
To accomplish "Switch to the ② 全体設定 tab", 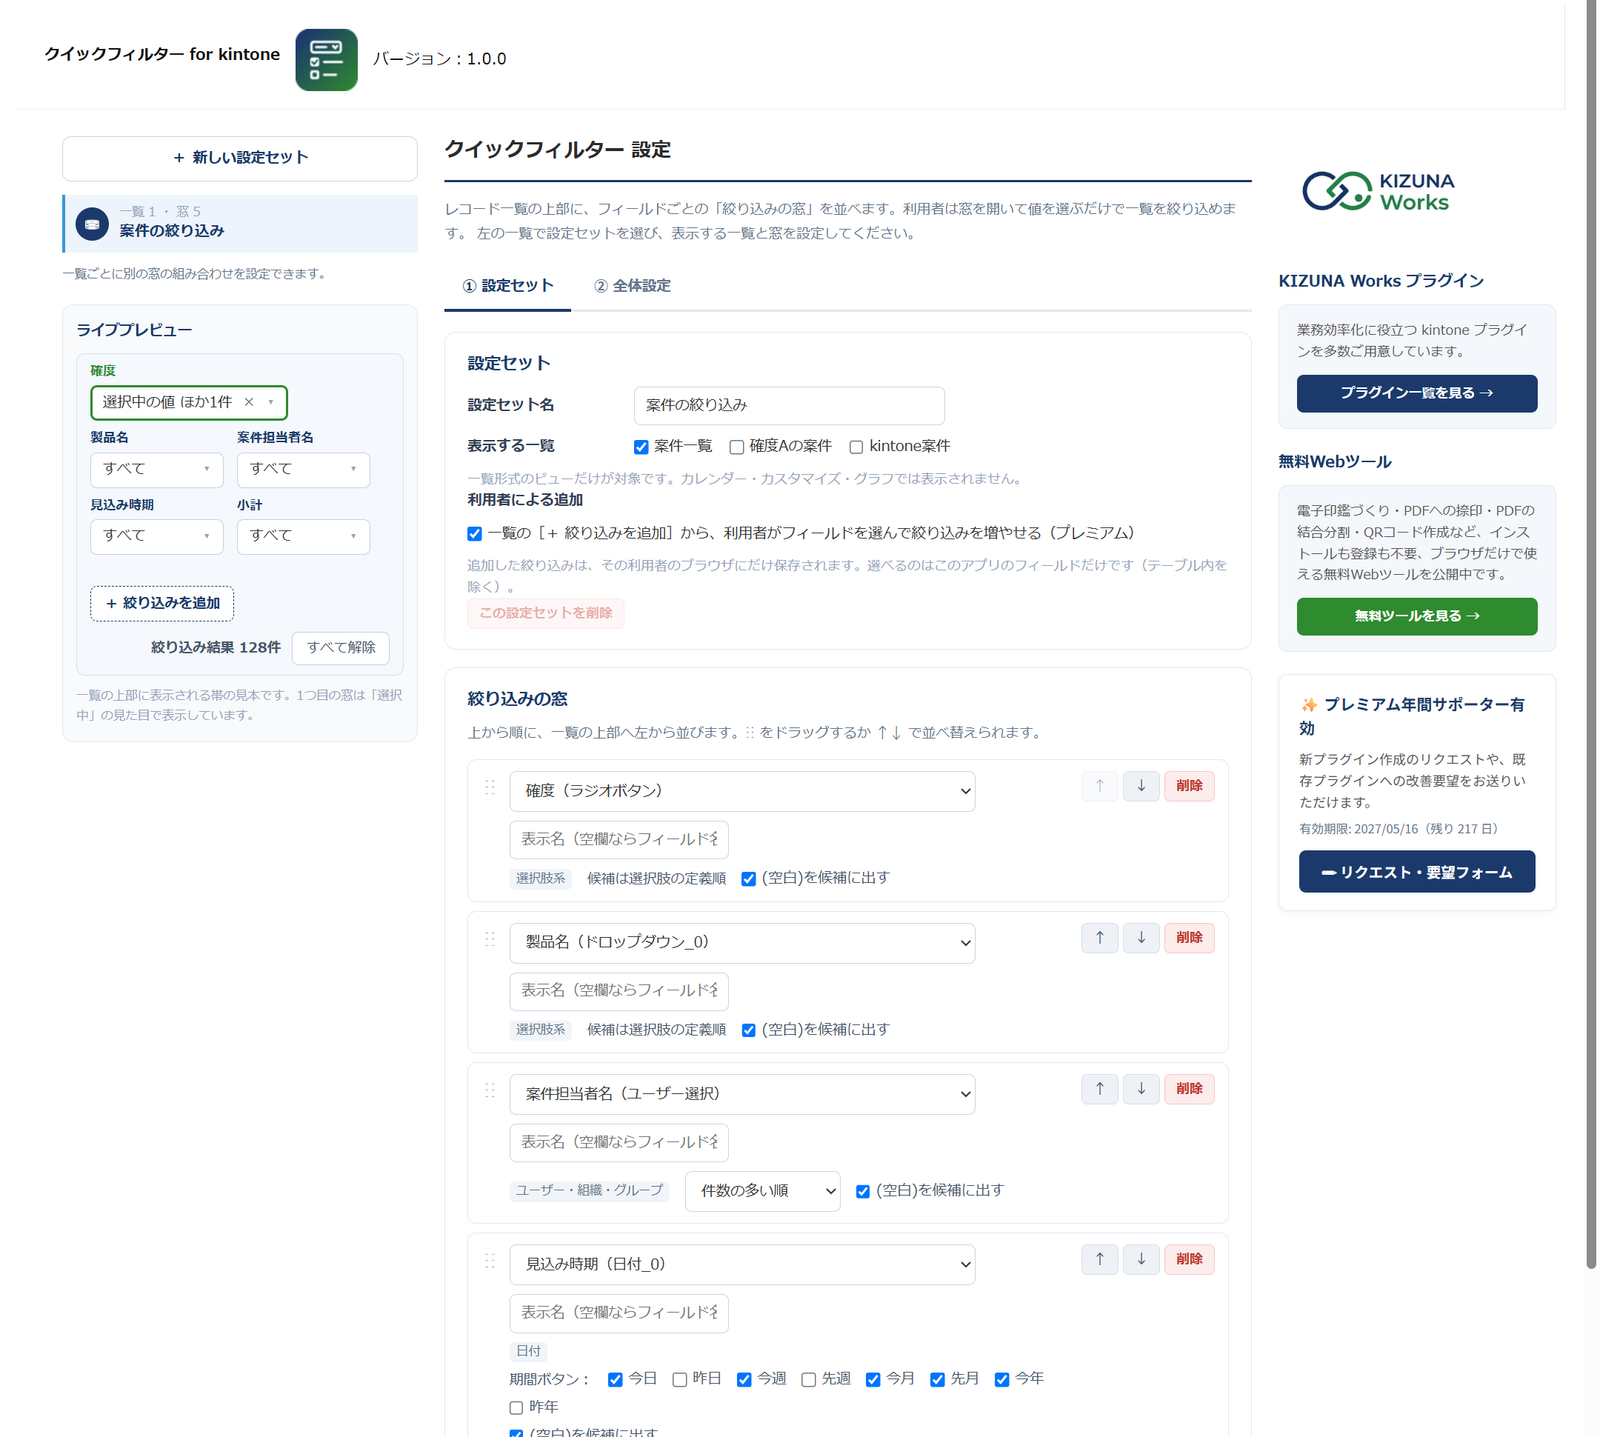I will [x=632, y=286].
